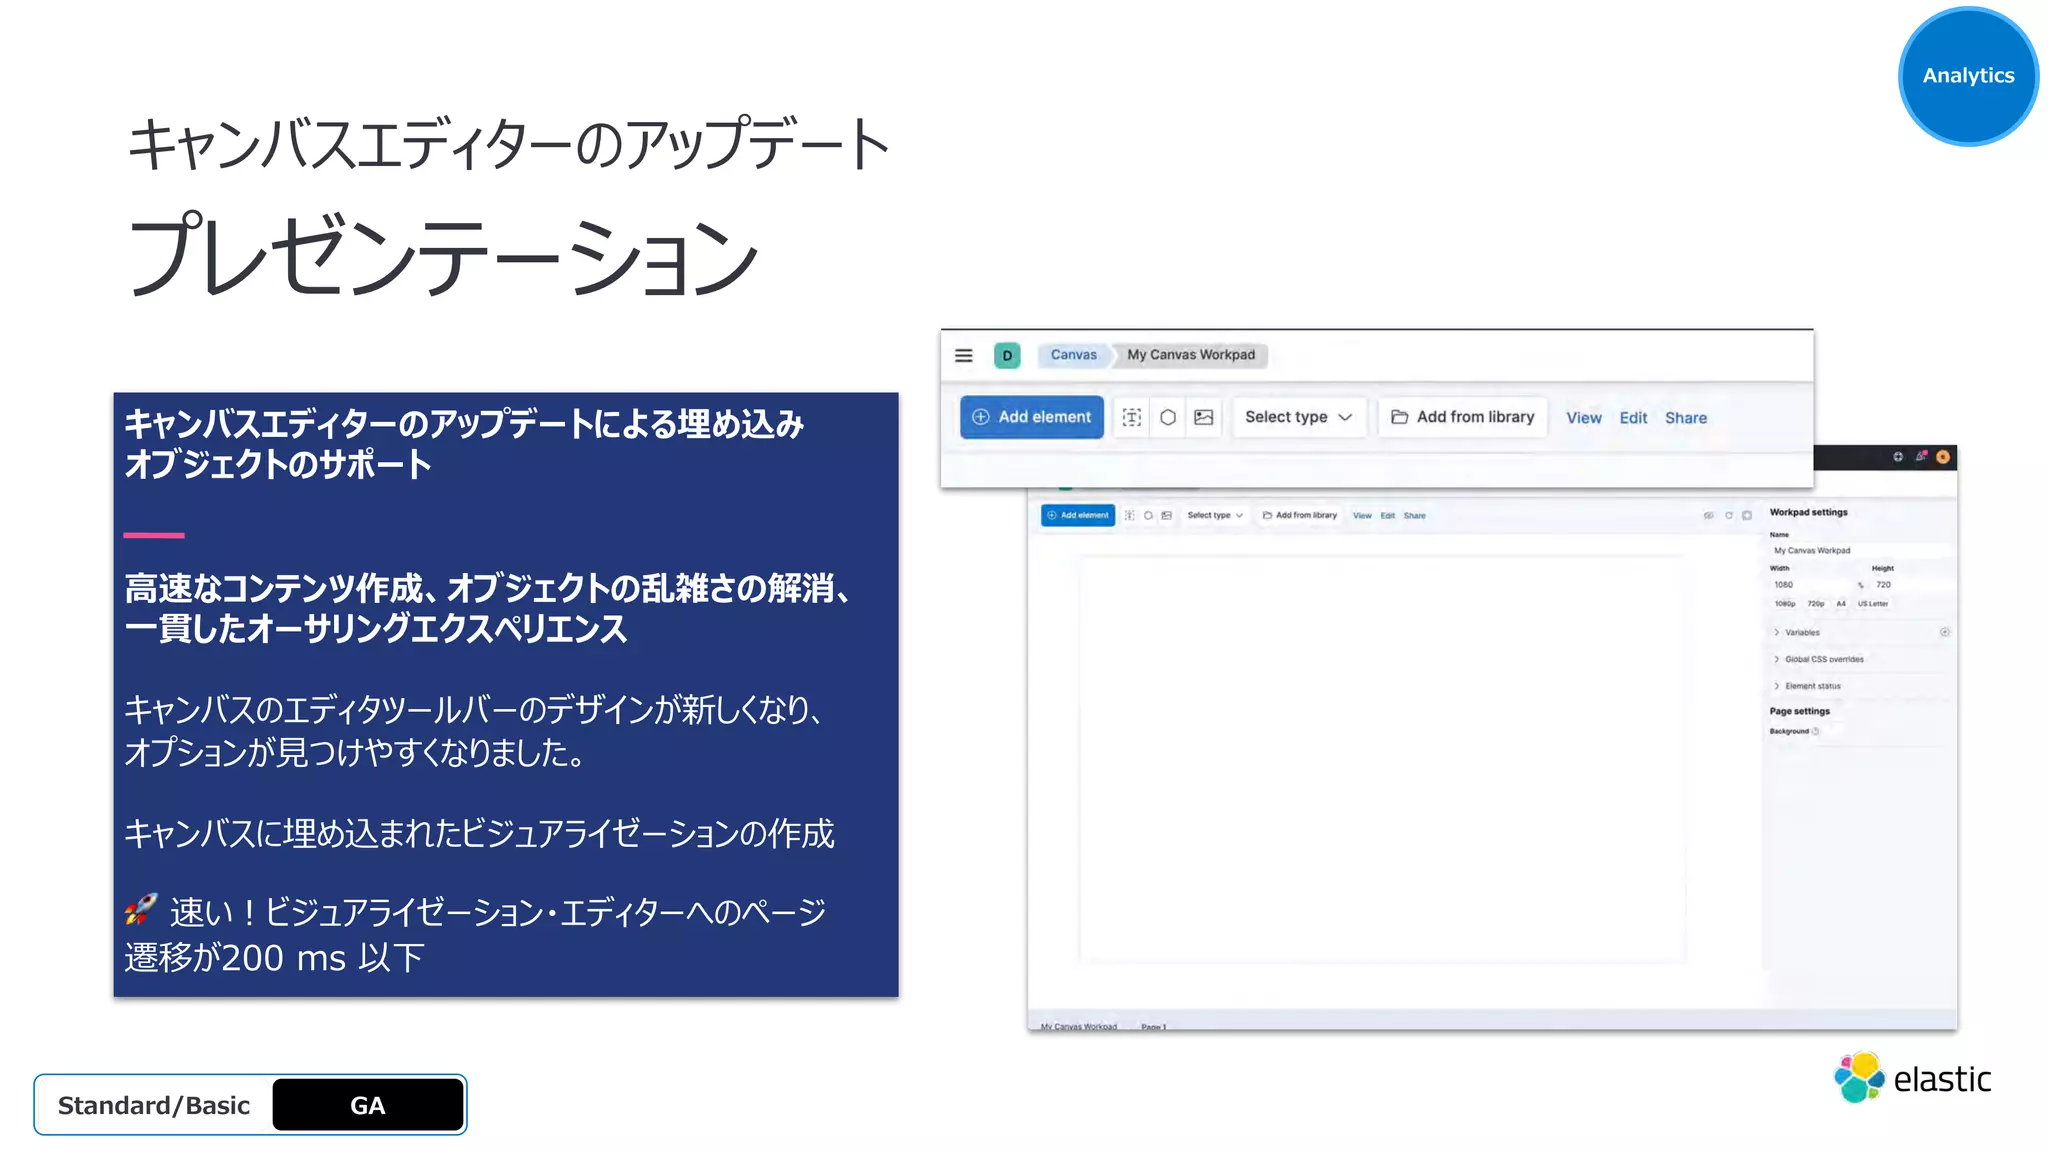The image size is (2048, 1152).
Task: Enter fullscreen mode with the fullscreen icon
Action: coord(1747,516)
